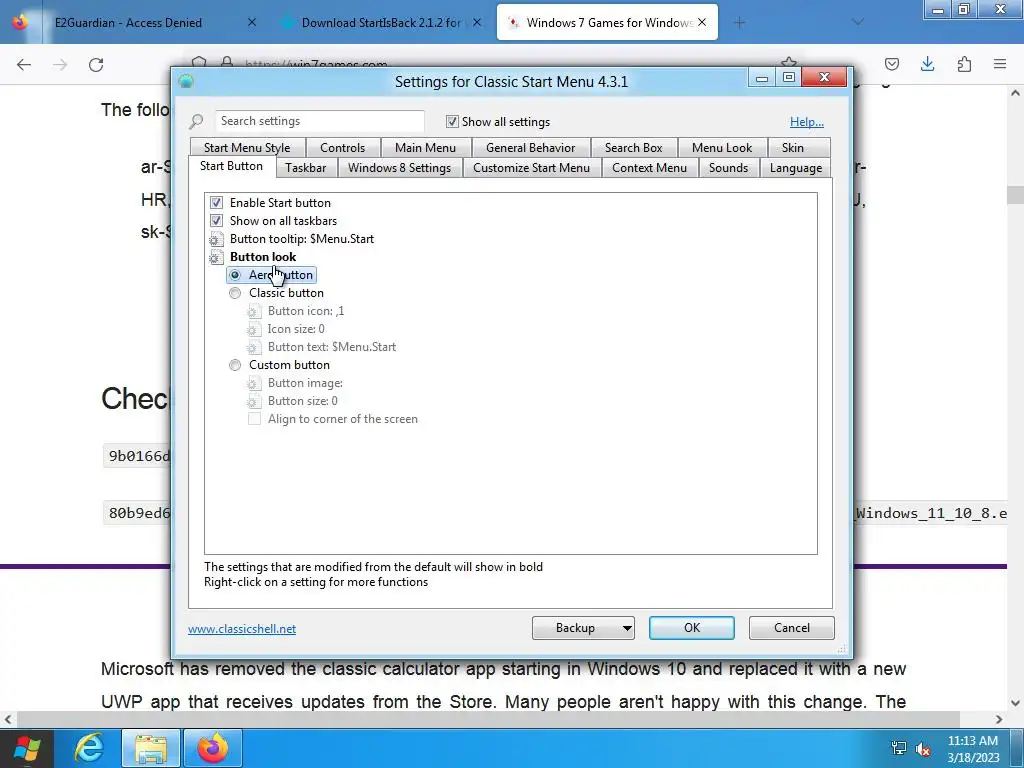Click the Firefox forward arrow

point(60,64)
